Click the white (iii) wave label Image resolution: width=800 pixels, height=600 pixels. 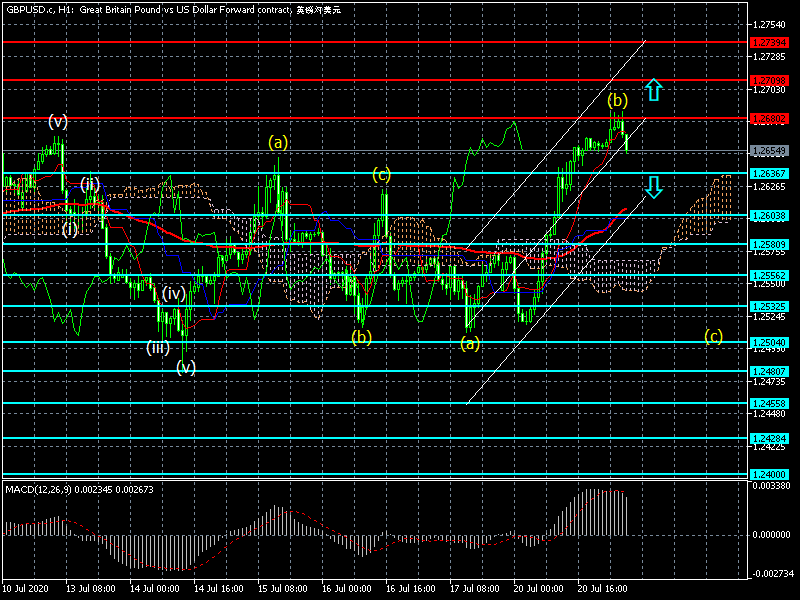click(158, 347)
